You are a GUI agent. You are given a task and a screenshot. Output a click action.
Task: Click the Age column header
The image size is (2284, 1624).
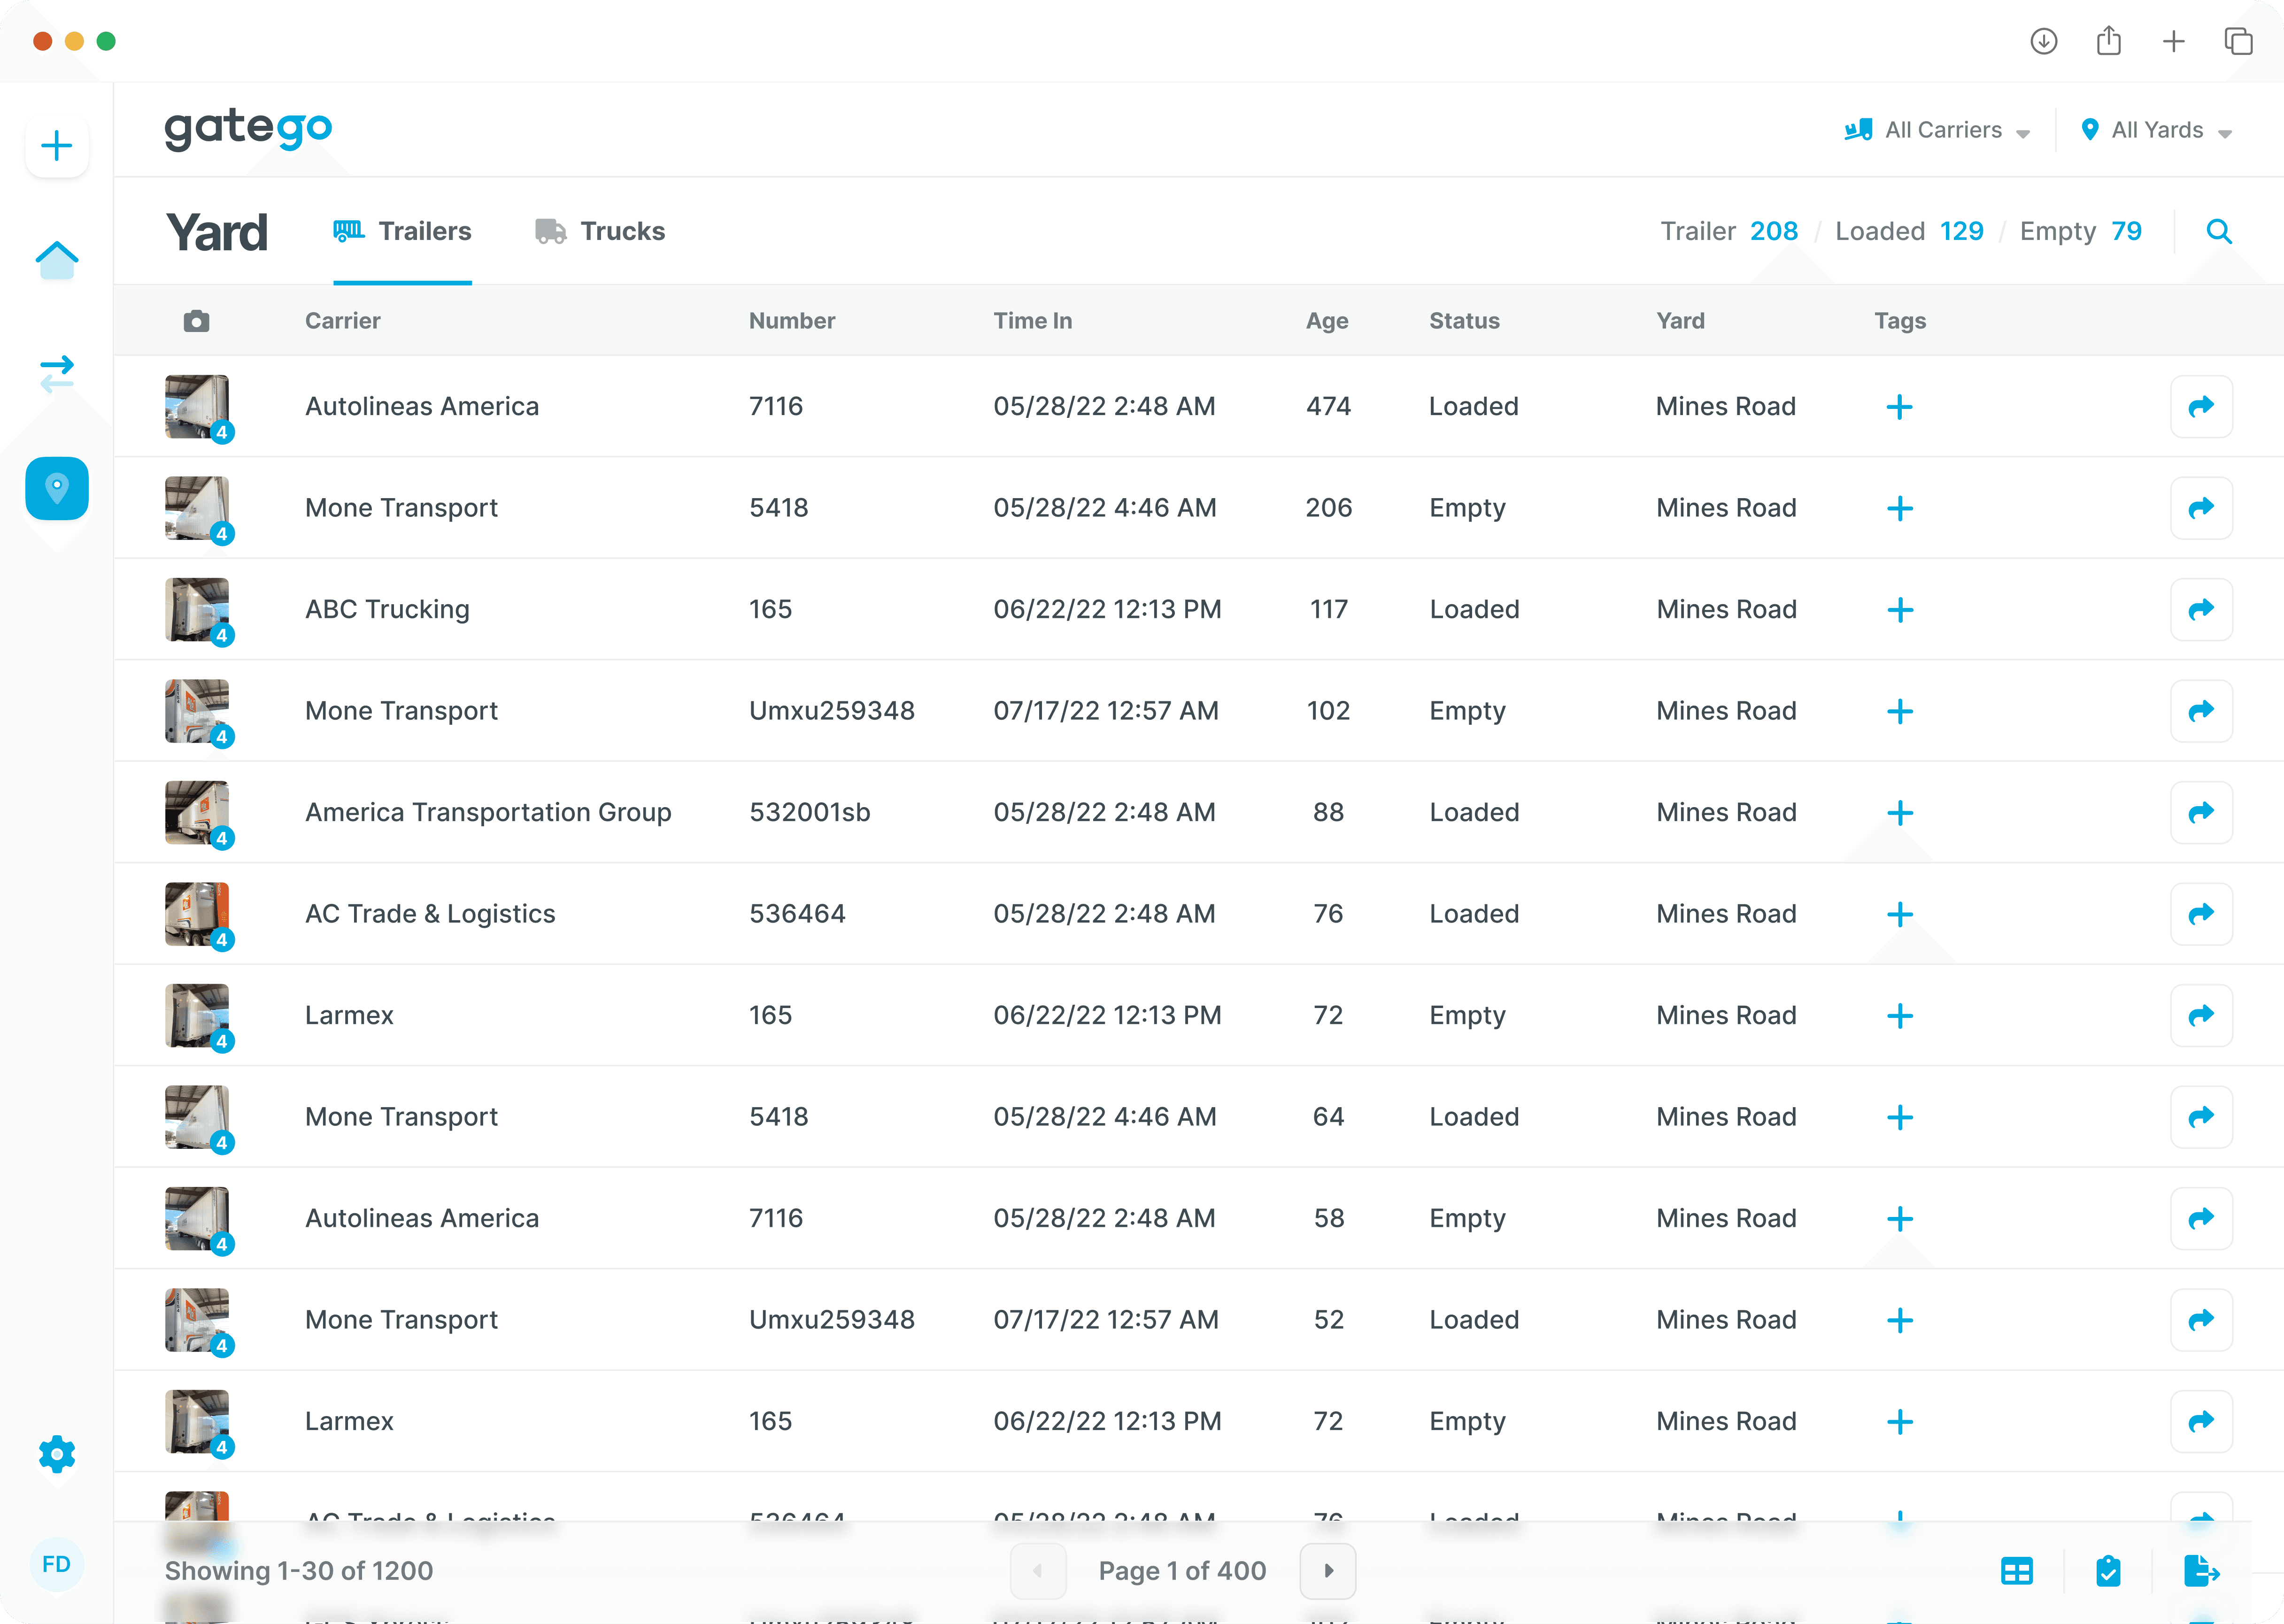(1327, 321)
